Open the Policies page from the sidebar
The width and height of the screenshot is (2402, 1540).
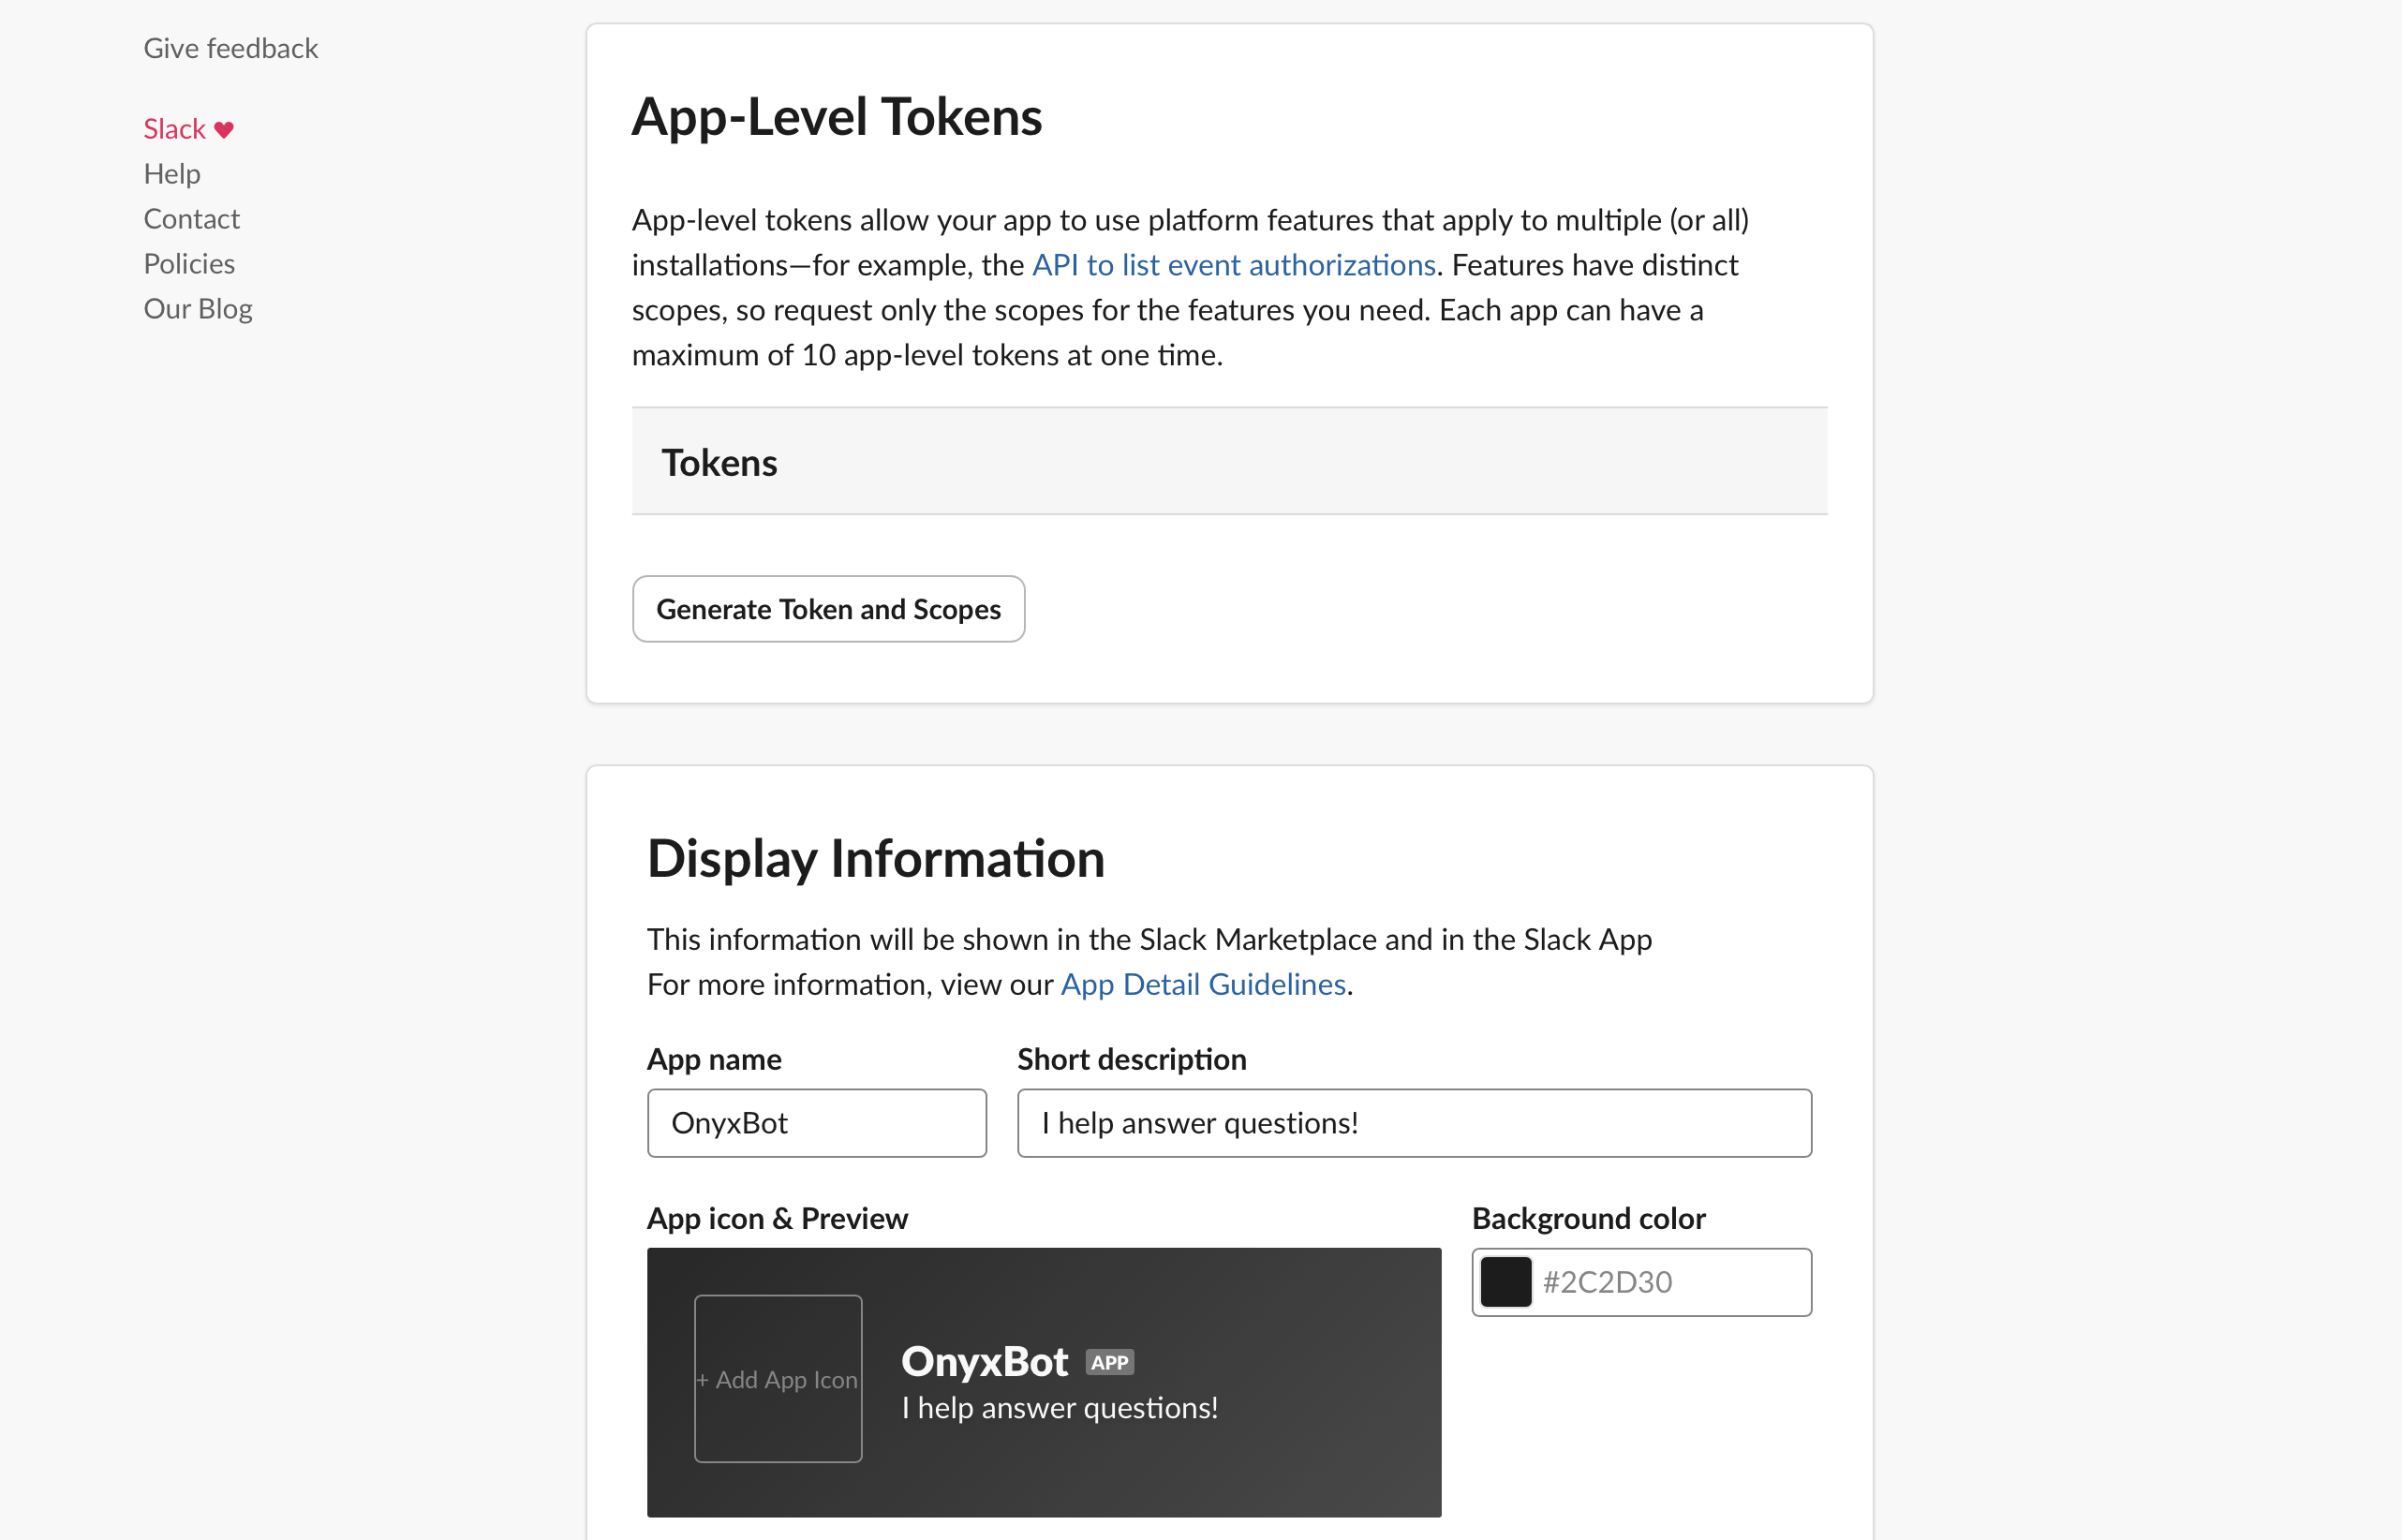point(189,263)
